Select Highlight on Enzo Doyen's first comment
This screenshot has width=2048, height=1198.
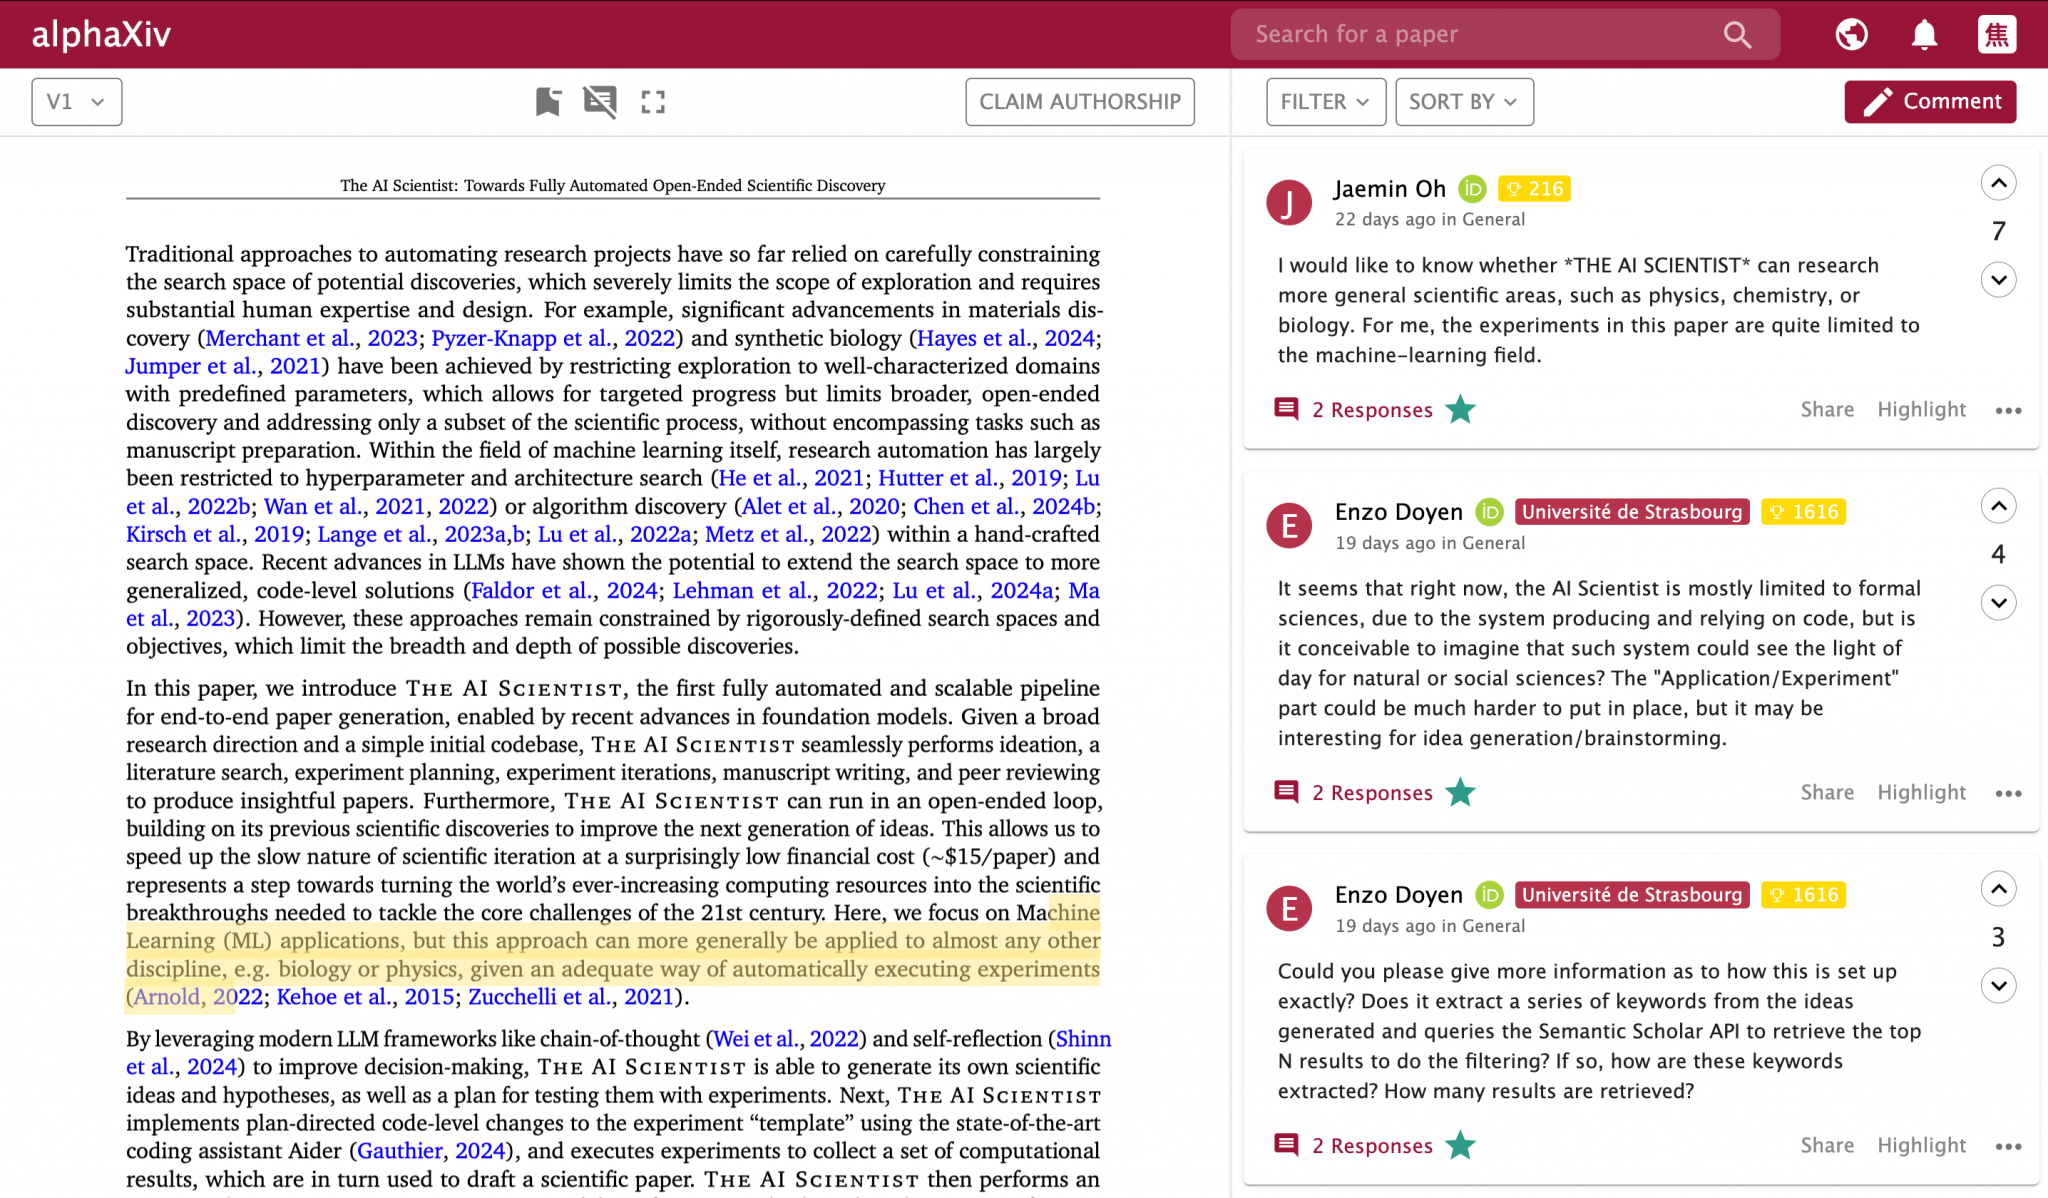point(1921,792)
